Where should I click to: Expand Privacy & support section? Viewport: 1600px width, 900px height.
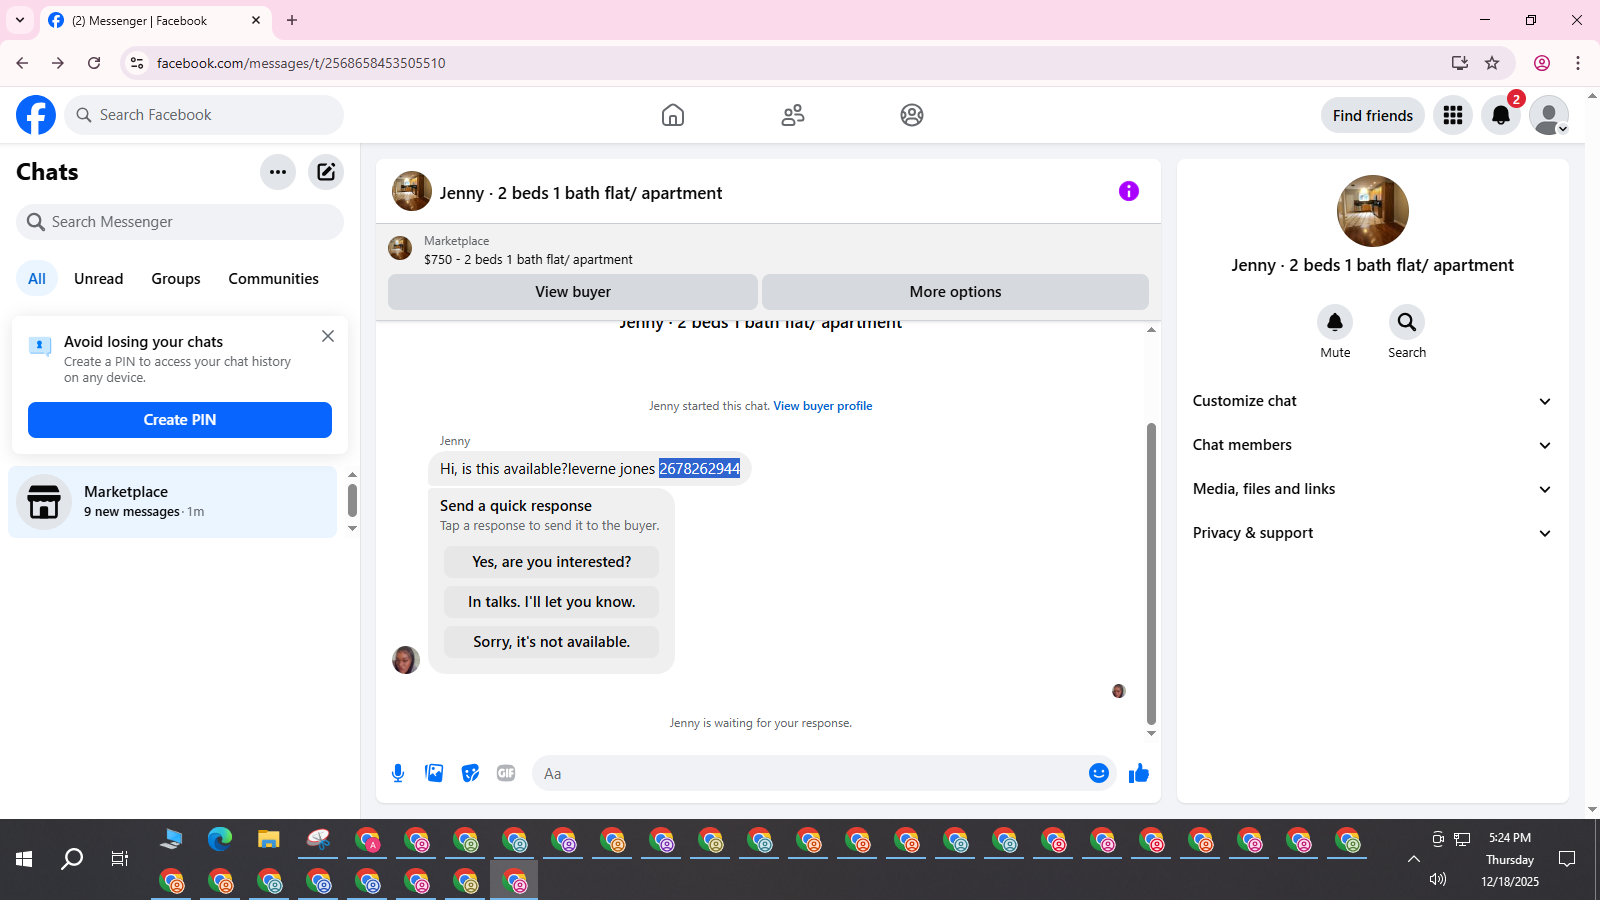pos(1372,533)
